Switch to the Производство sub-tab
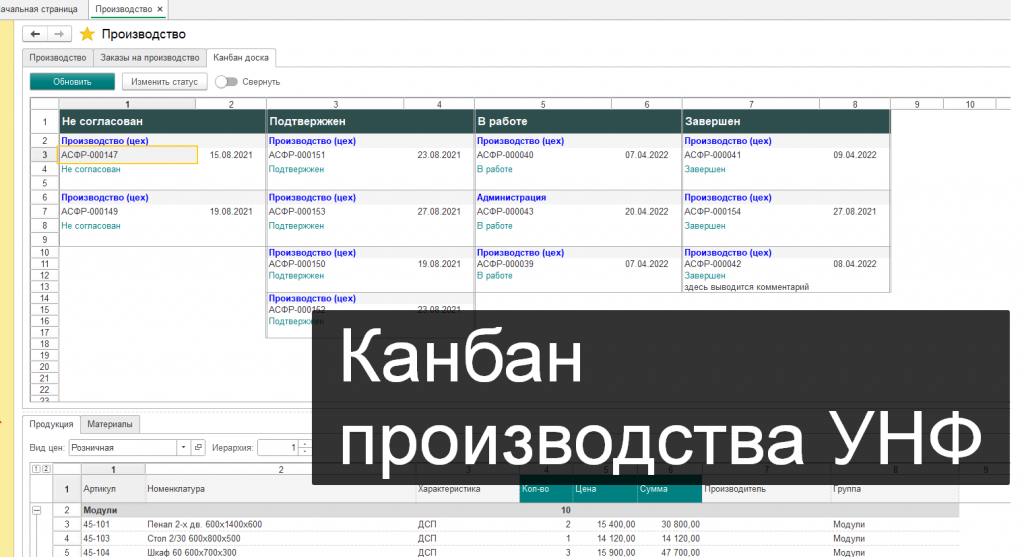This screenshot has width=1024, height=557. 57,57
